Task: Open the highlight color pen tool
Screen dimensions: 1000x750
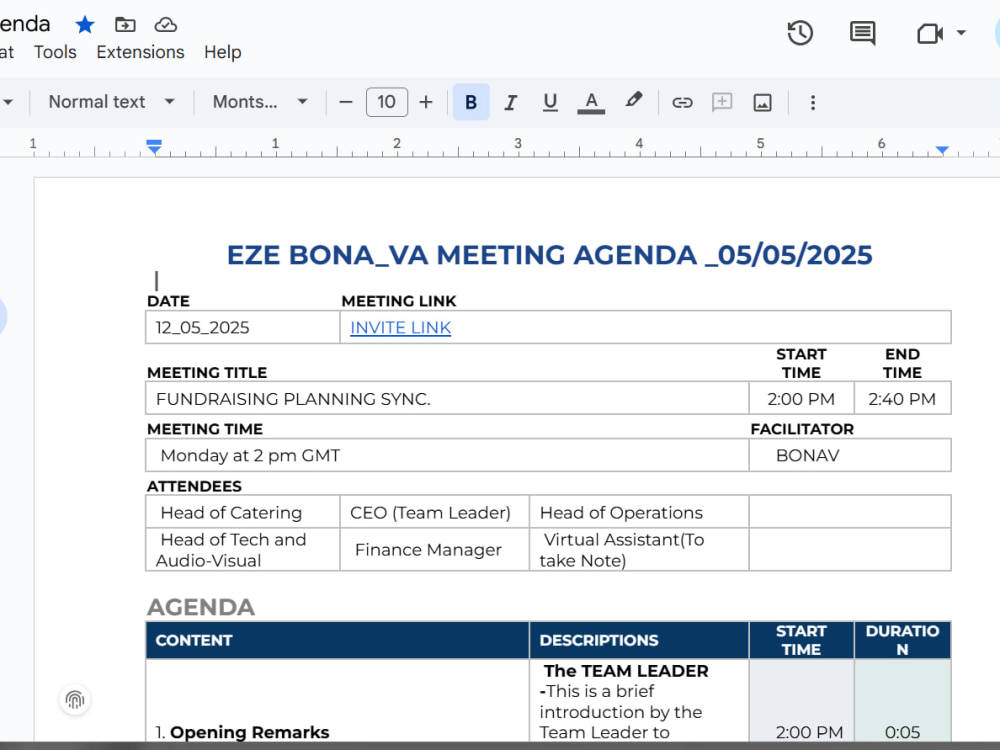Action: pyautogui.click(x=633, y=101)
